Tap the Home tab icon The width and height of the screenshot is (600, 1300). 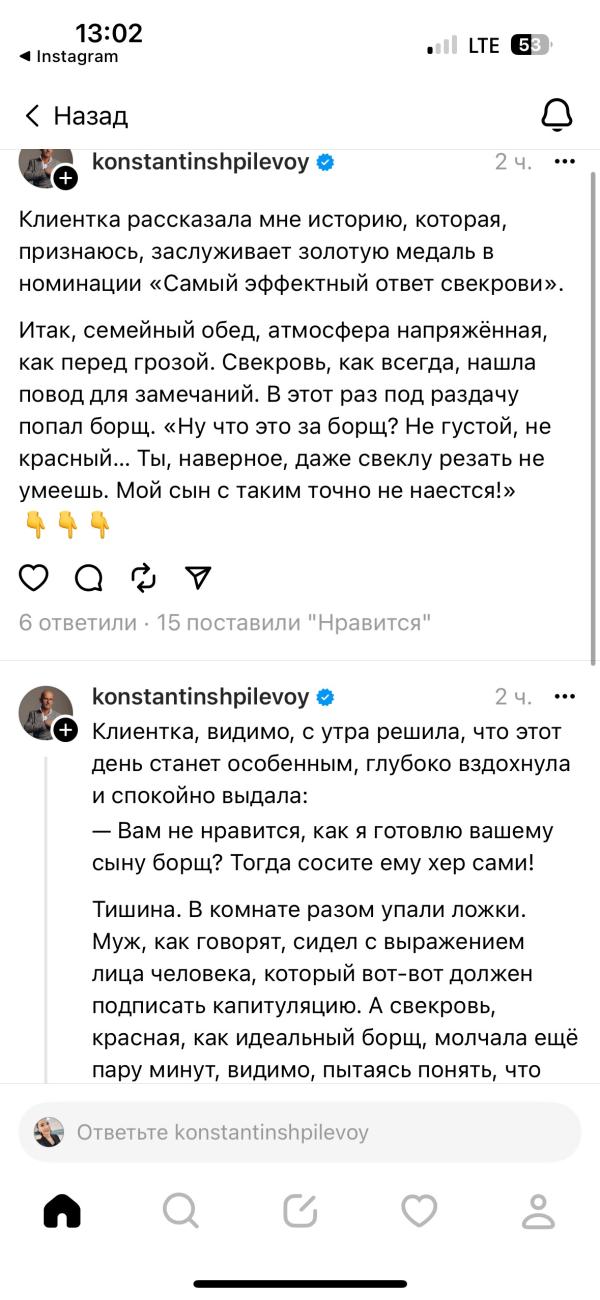point(62,1211)
